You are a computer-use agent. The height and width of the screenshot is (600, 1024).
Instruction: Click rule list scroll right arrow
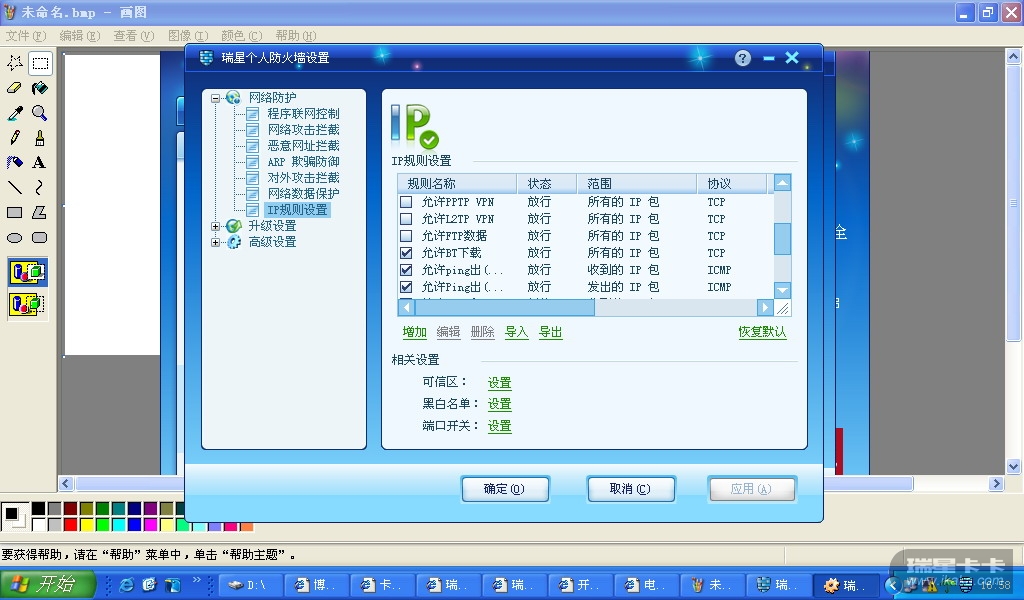[x=765, y=307]
